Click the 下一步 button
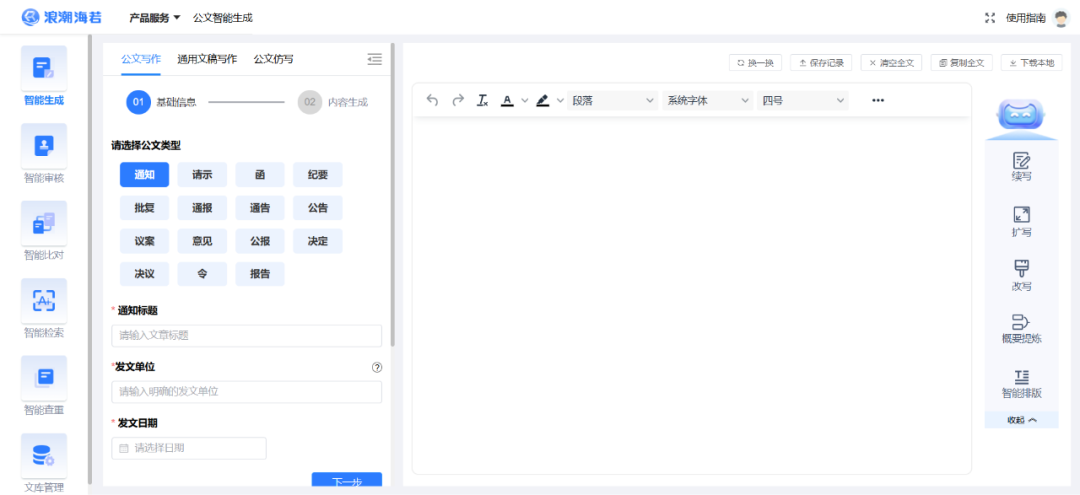 pos(346,481)
